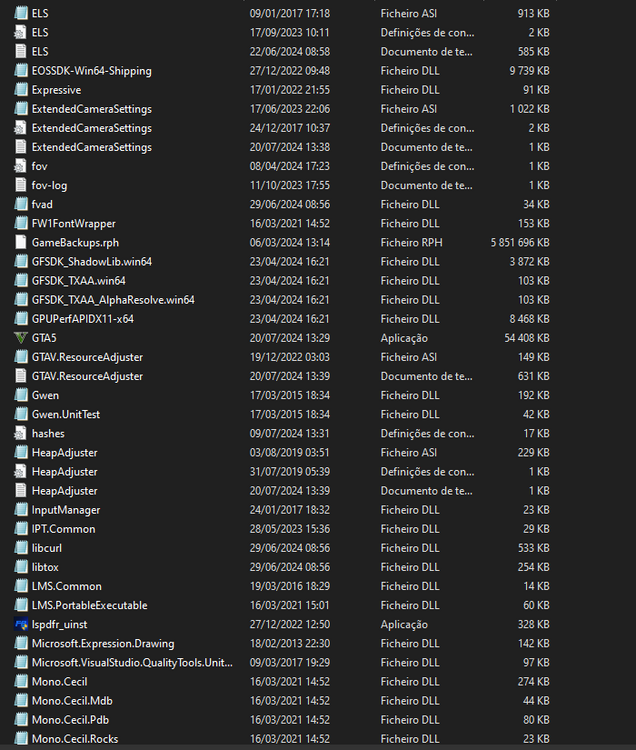Click the lspdfr_uinst application icon
Screen dimensions: 636x750
(x=21, y=624)
